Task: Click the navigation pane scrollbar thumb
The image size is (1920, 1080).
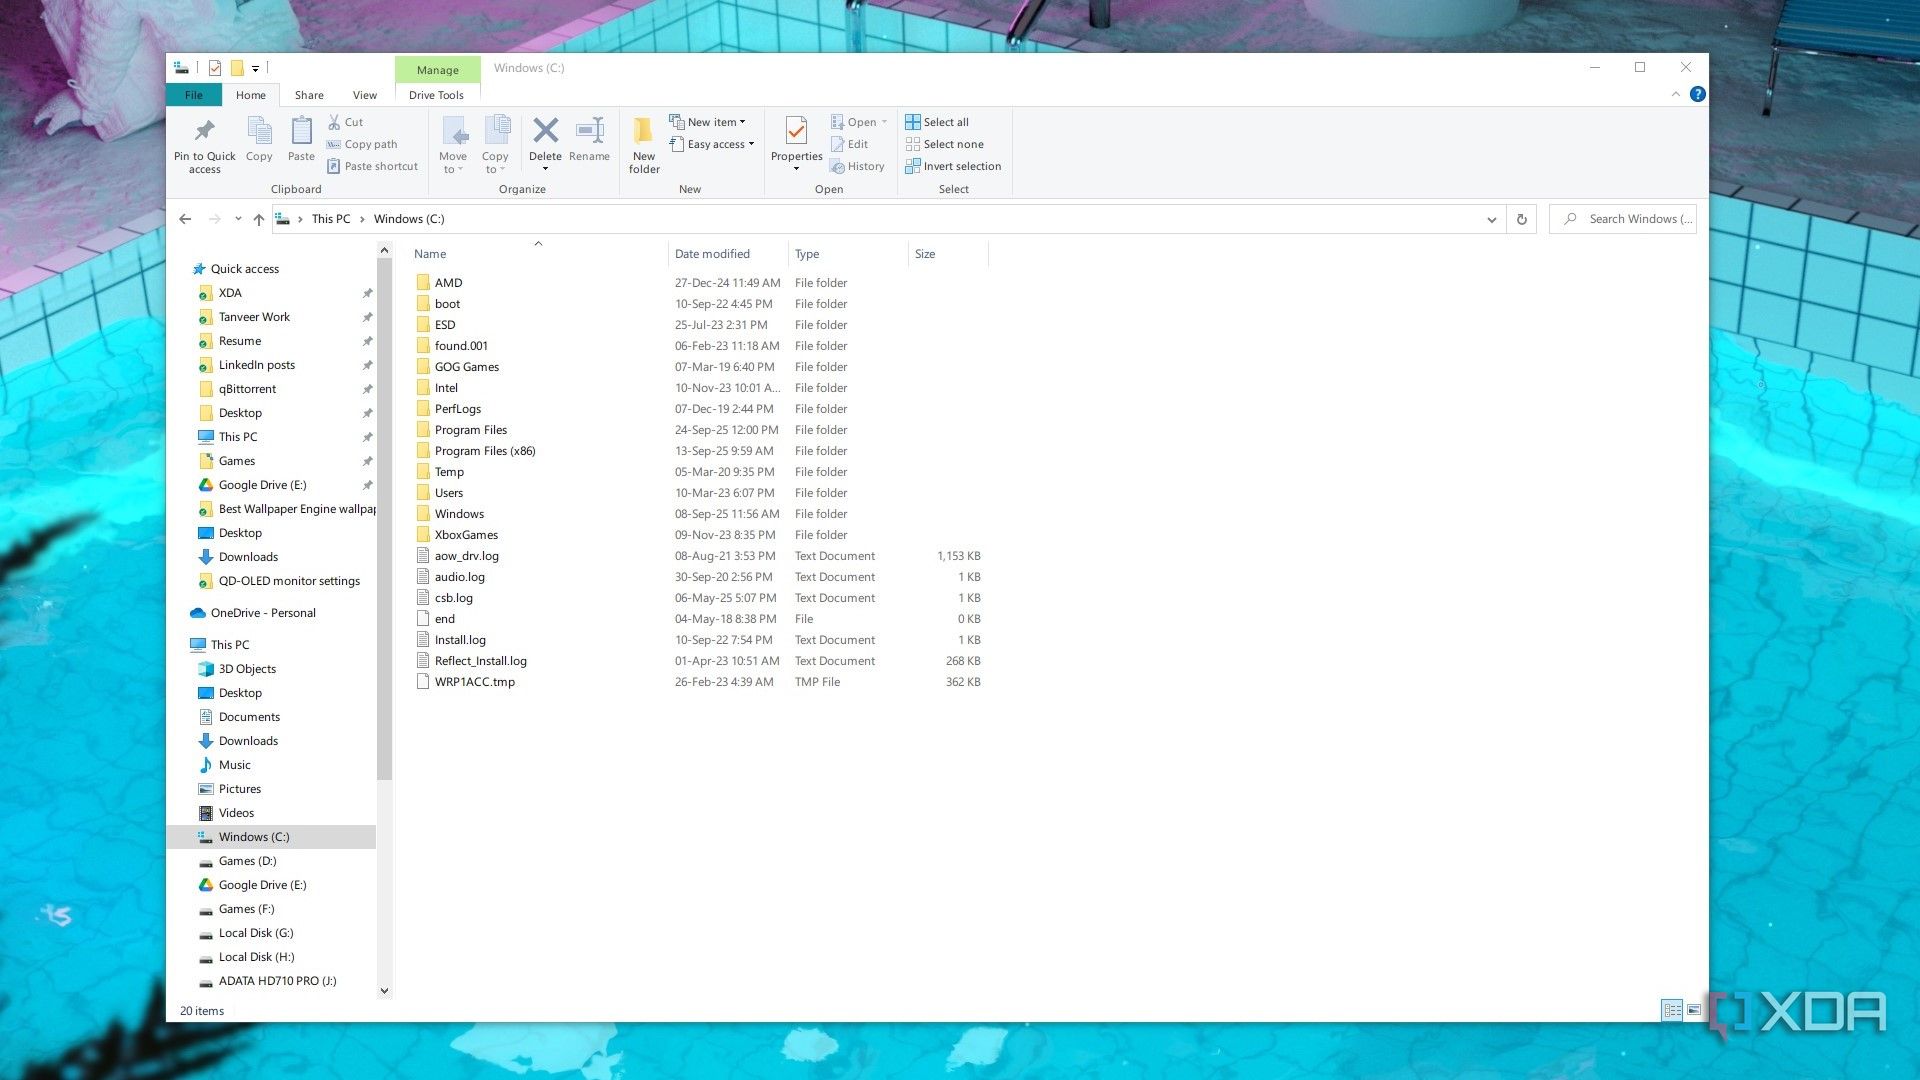Action: click(x=384, y=518)
